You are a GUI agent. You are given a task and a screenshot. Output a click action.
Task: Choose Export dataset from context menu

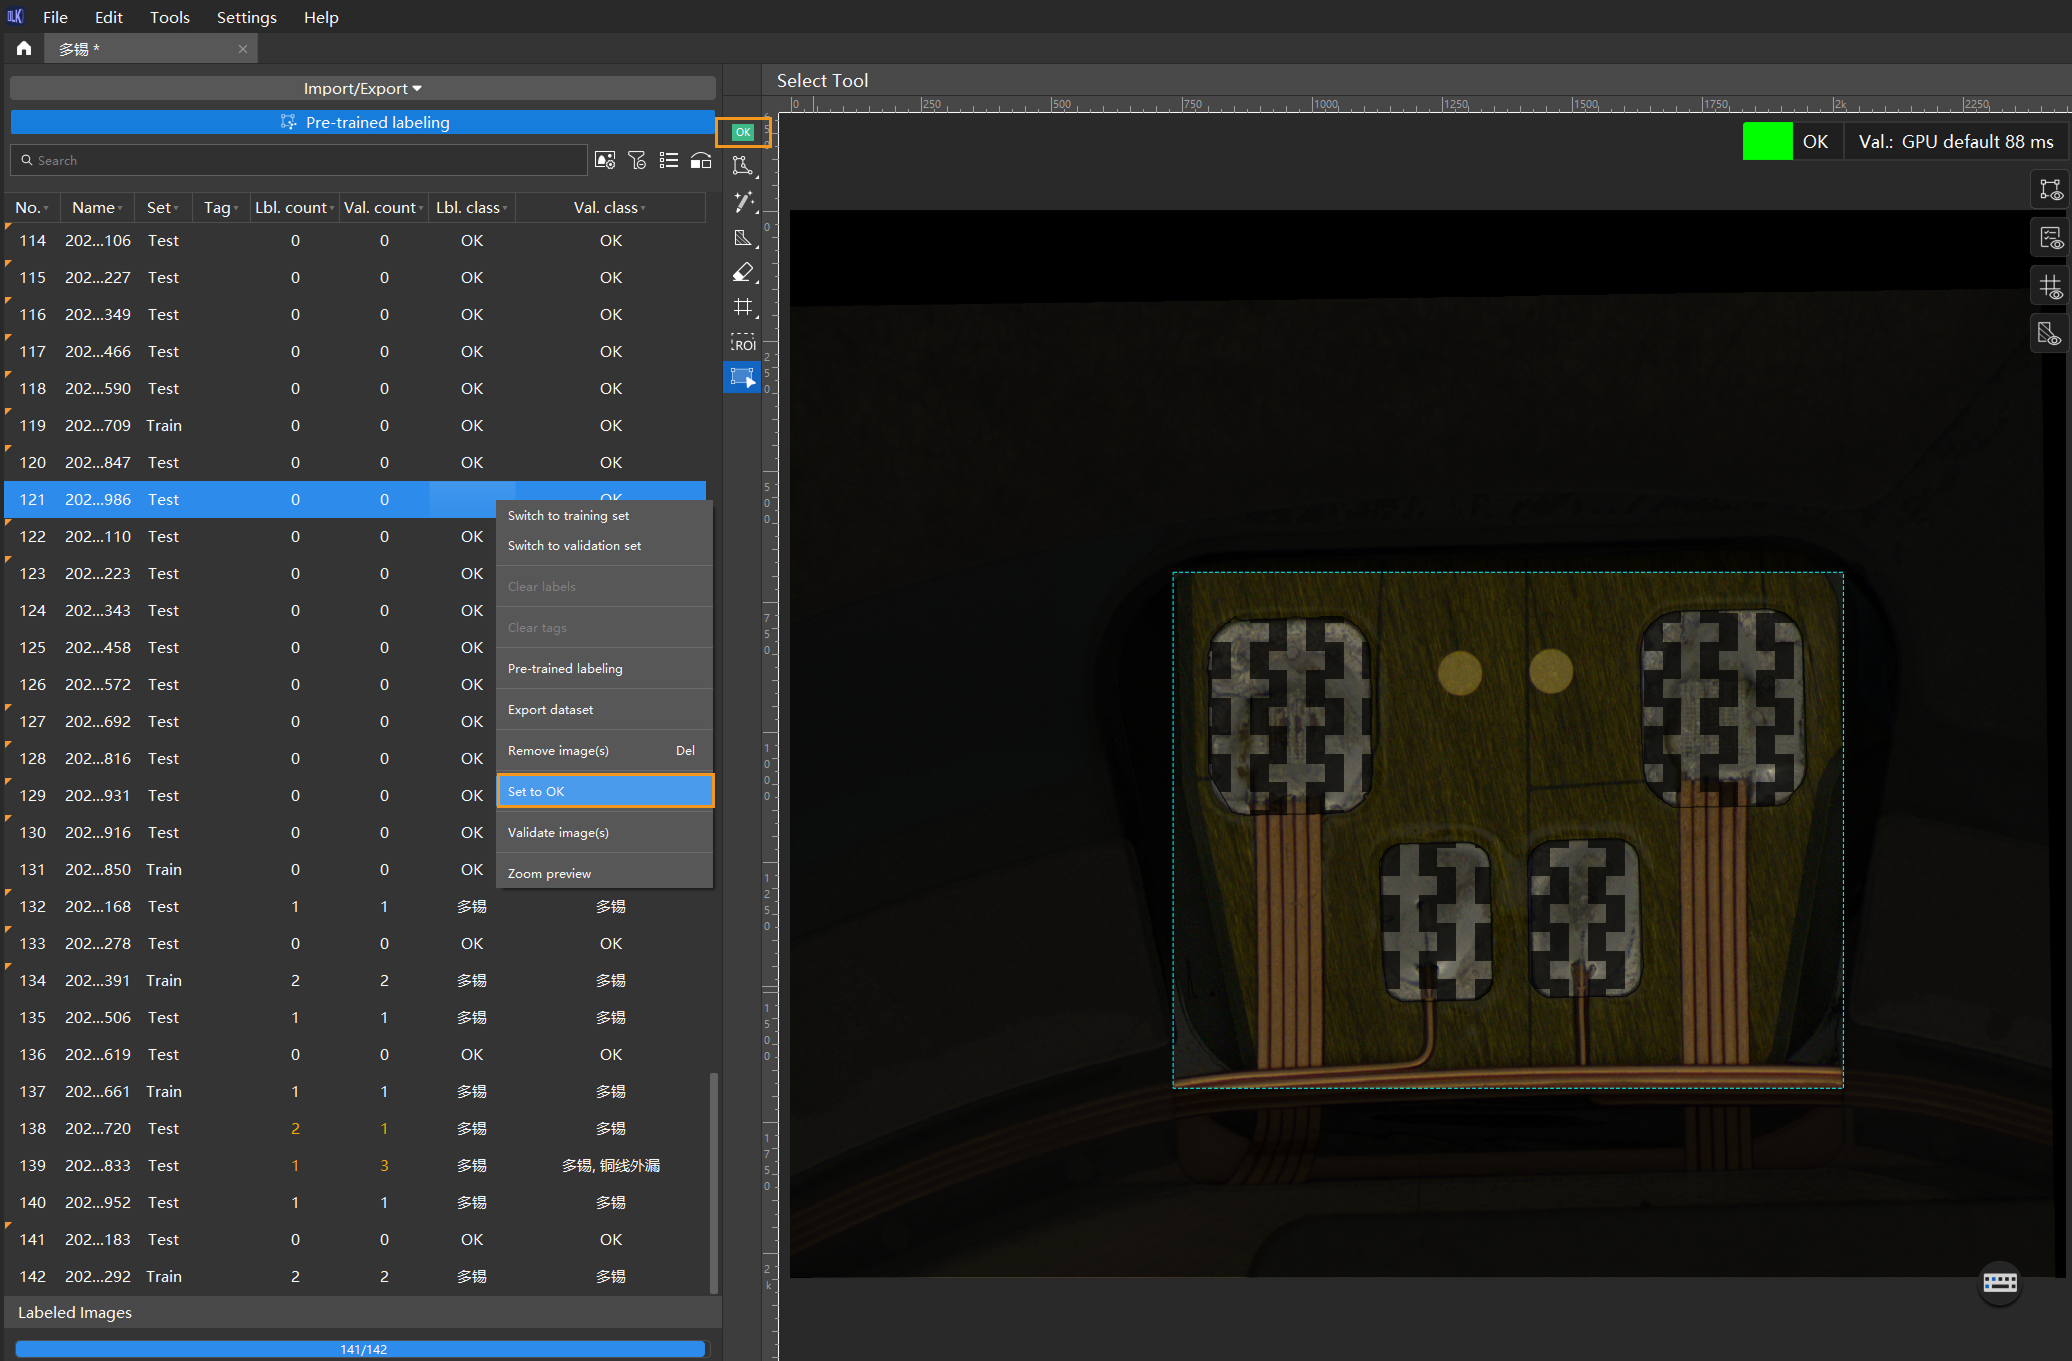click(x=604, y=710)
